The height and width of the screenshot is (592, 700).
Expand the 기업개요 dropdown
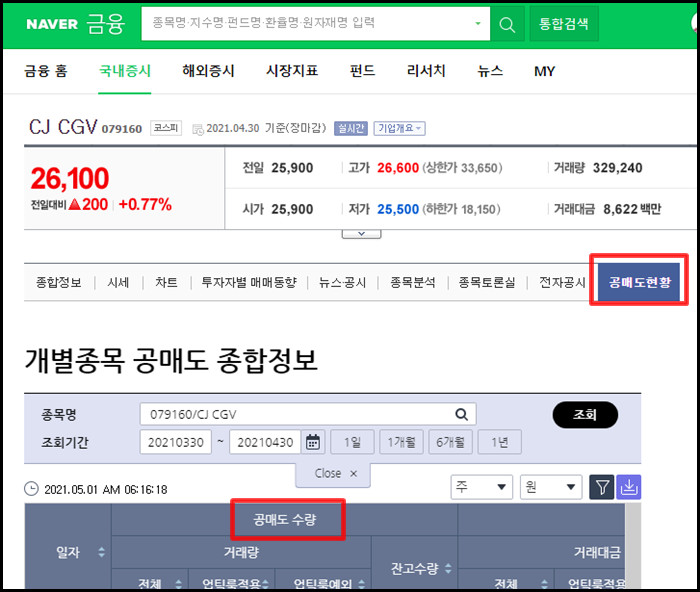[400, 129]
